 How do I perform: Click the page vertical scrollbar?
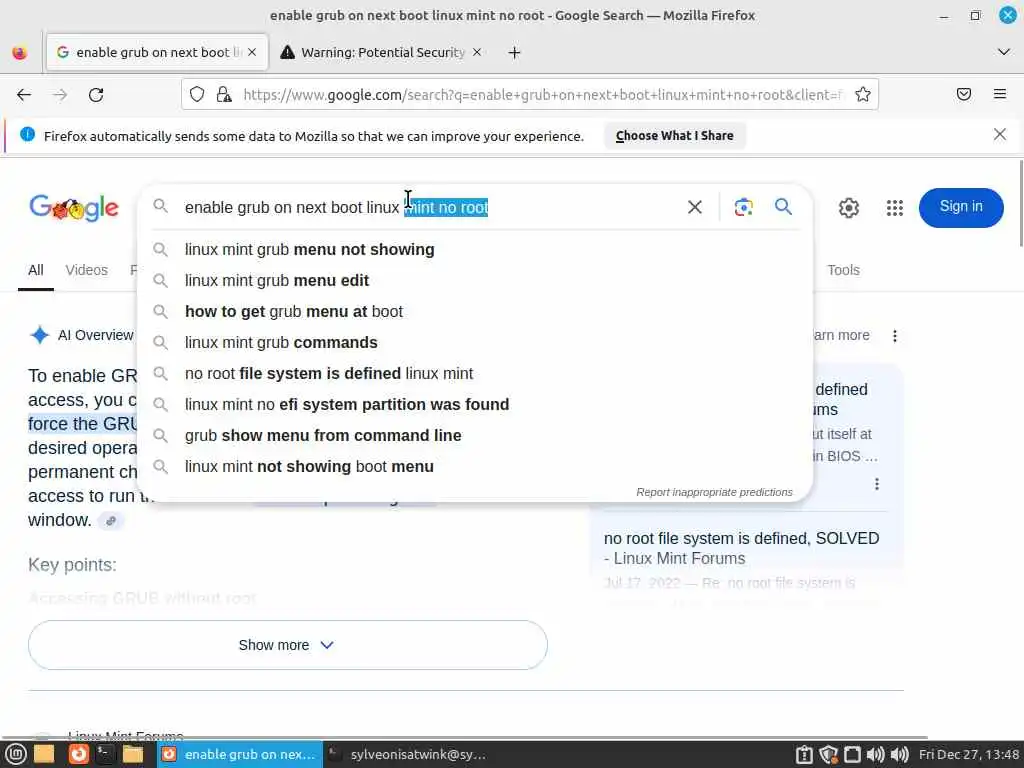click(1020, 204)
